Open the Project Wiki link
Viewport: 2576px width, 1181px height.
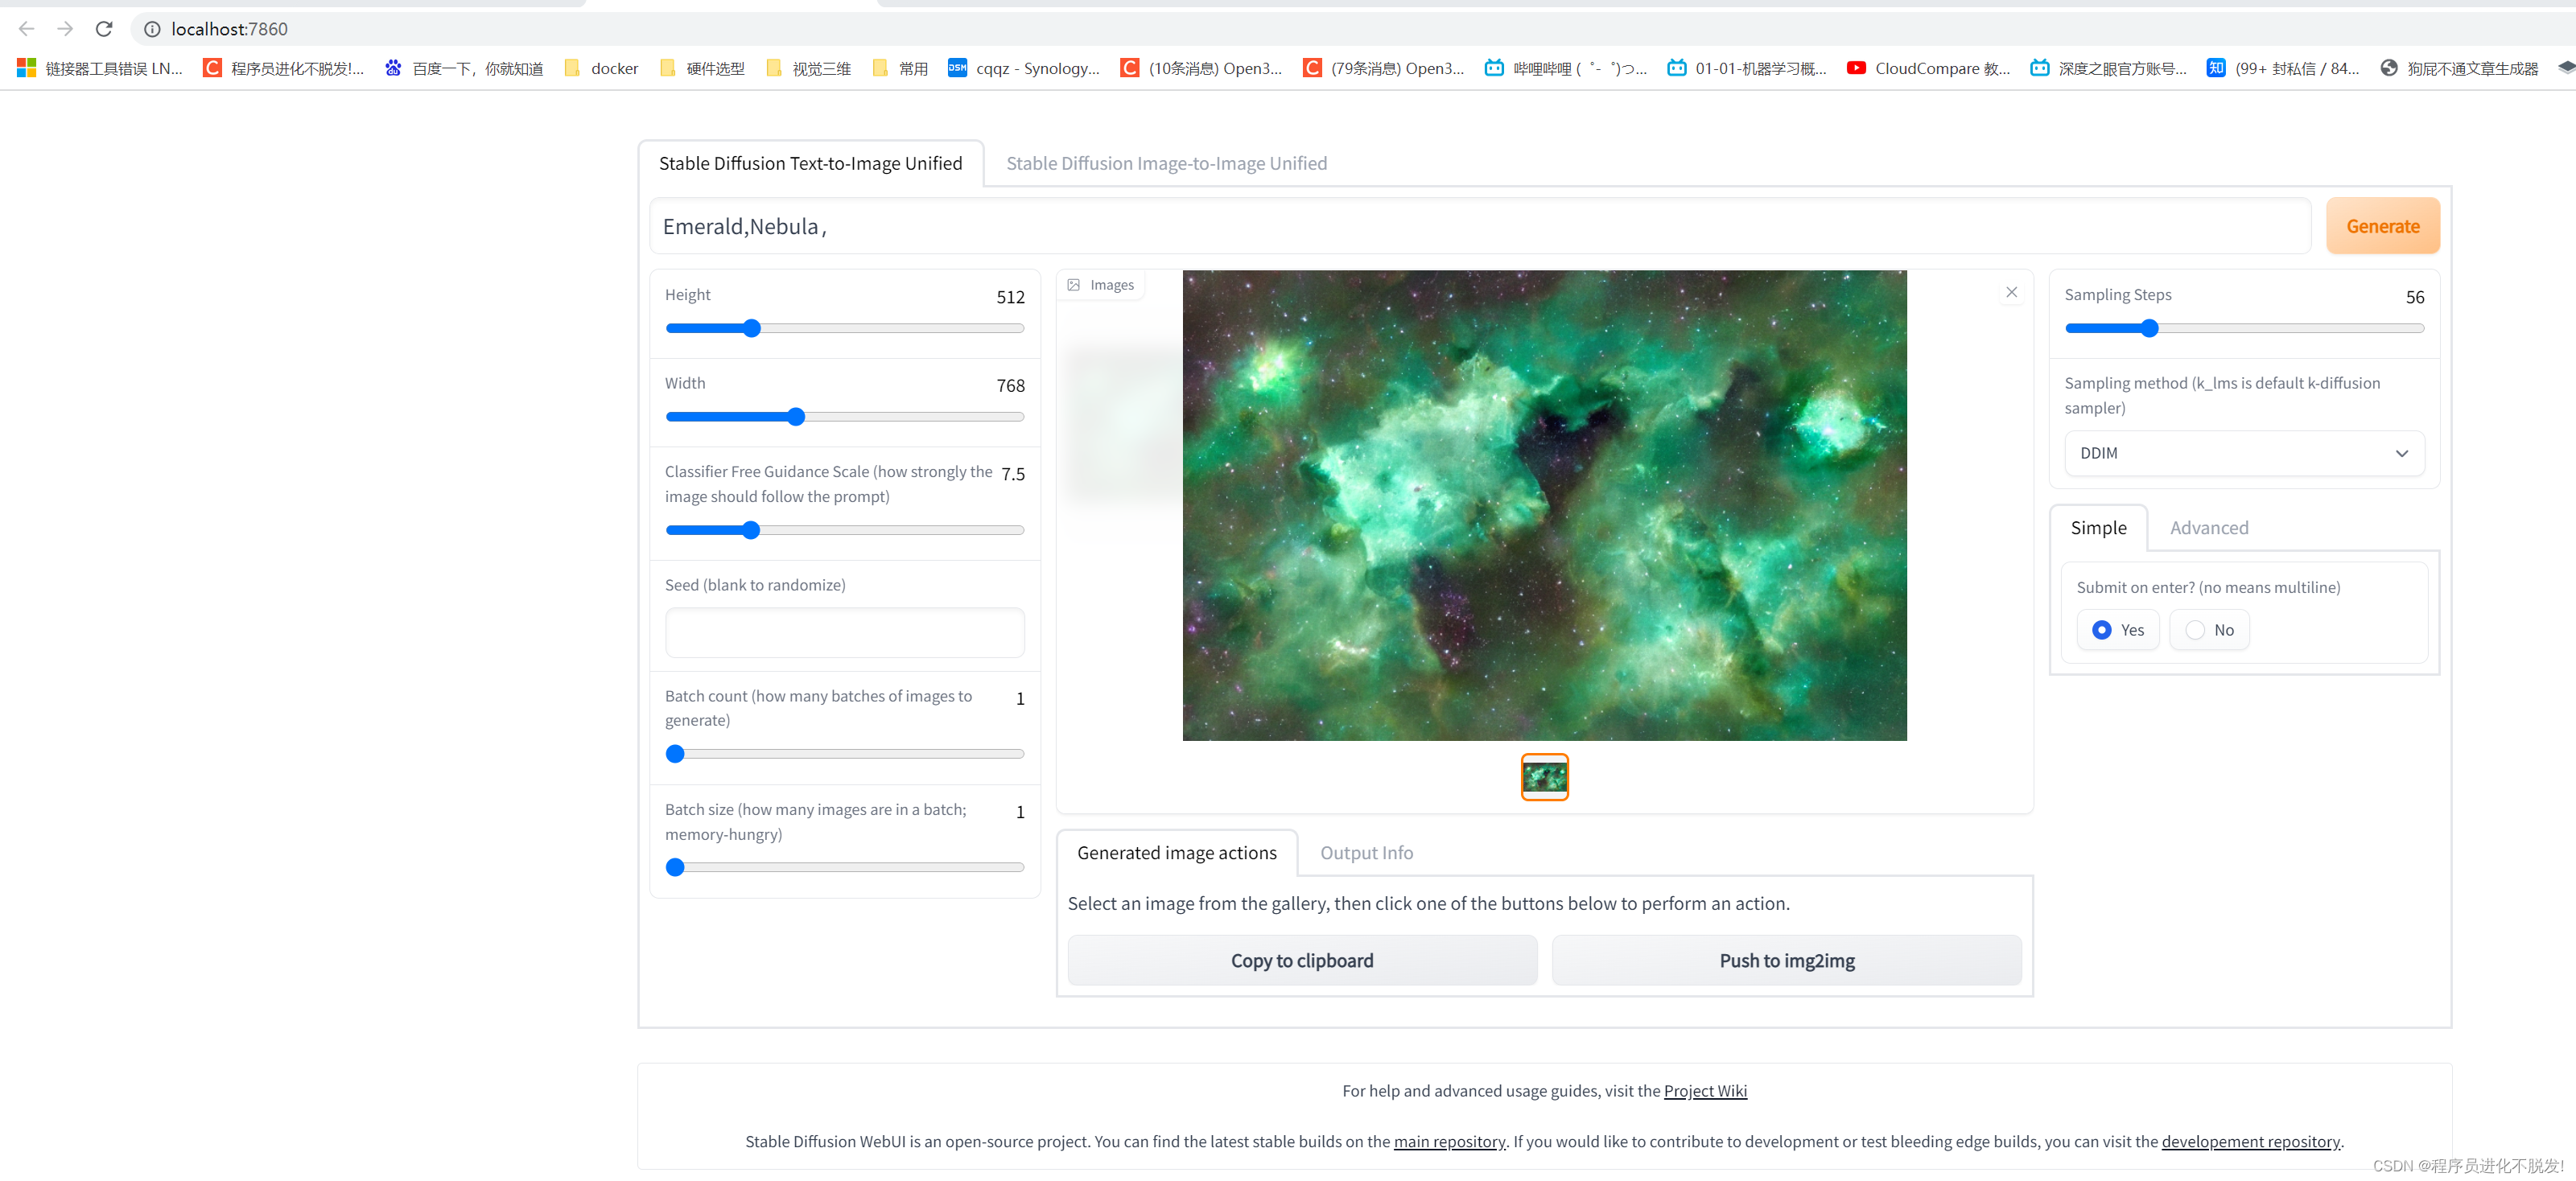(x=1705, y=1091)
